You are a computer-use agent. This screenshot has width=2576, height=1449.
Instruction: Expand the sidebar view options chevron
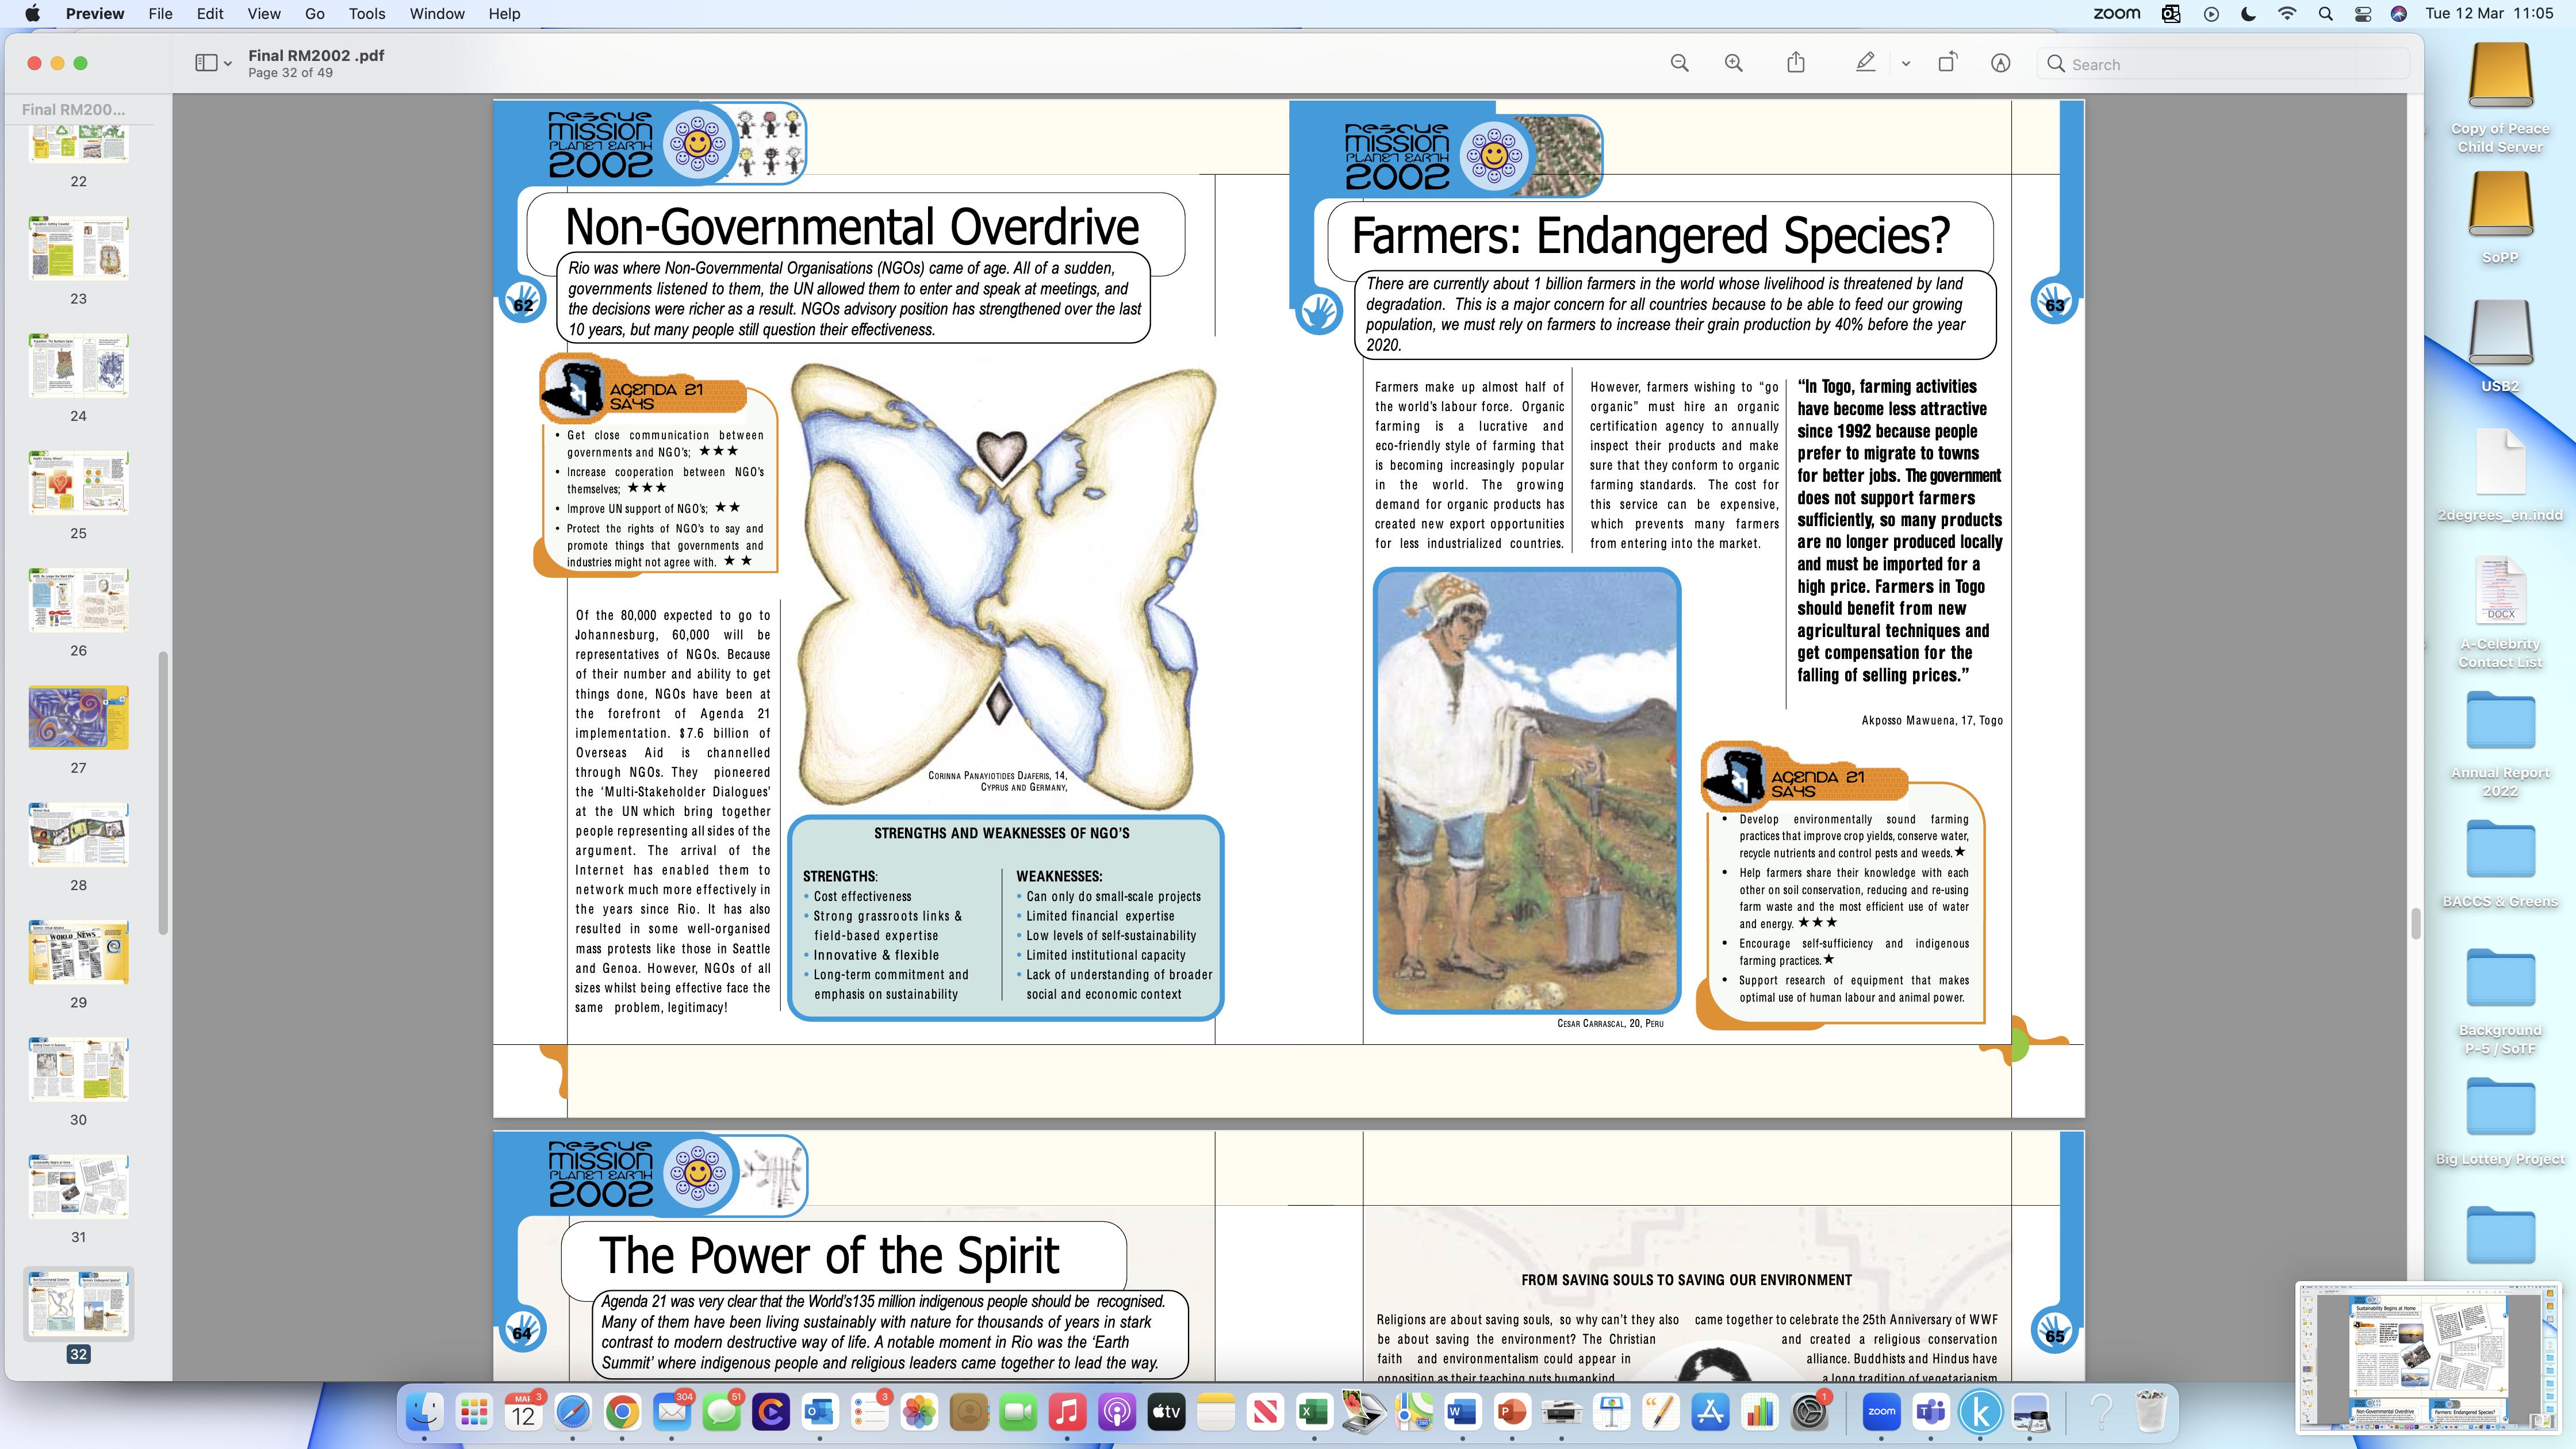[x=228, y=64]
